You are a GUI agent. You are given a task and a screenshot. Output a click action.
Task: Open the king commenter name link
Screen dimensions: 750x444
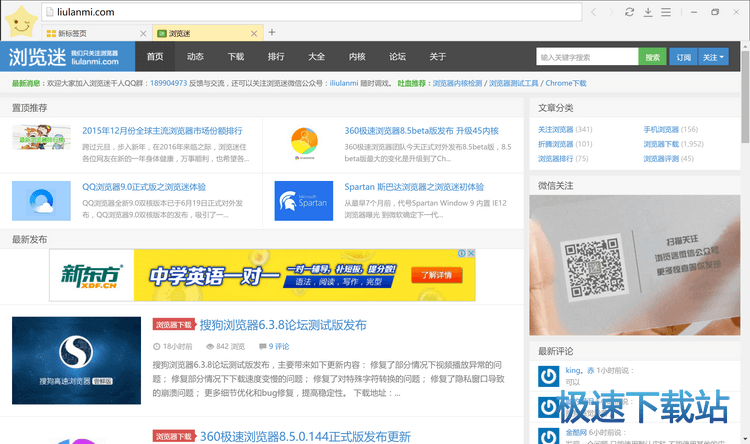[579, 370]
